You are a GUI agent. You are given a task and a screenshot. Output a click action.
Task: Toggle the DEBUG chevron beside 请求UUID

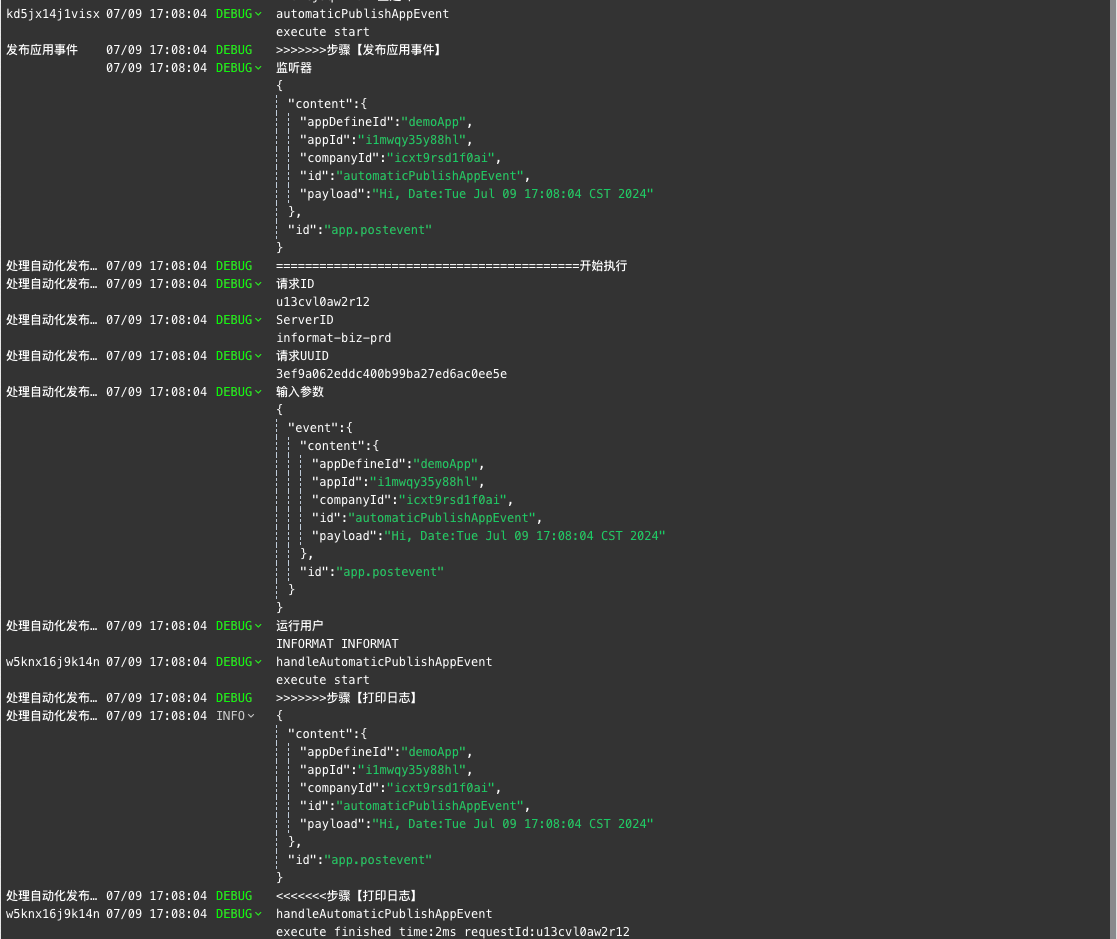[x=259, y=356]
